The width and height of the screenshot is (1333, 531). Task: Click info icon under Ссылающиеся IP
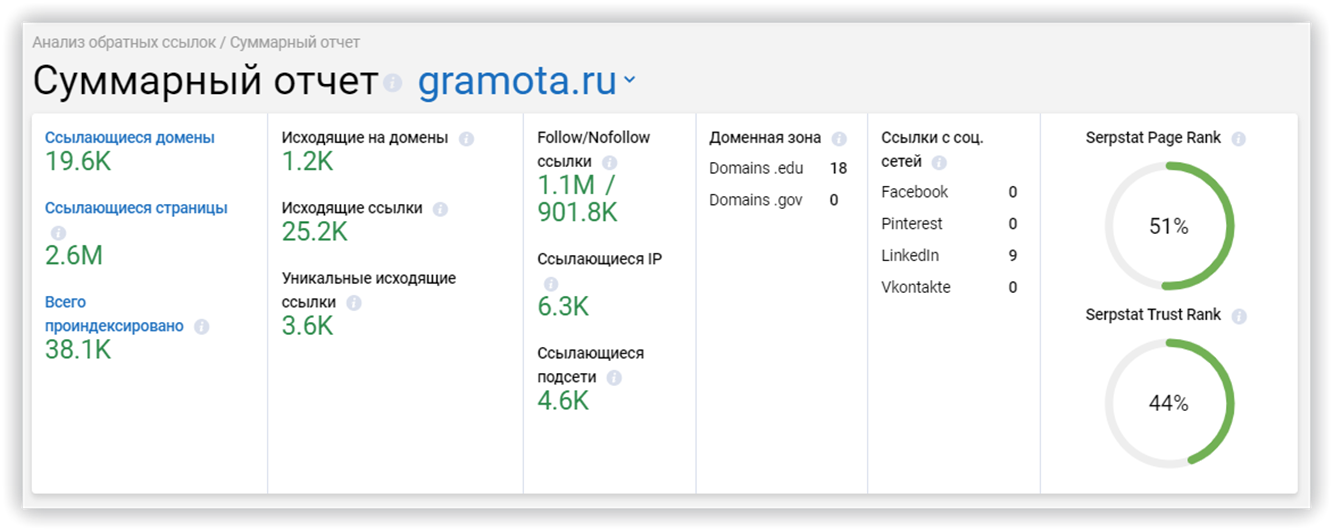551,284
